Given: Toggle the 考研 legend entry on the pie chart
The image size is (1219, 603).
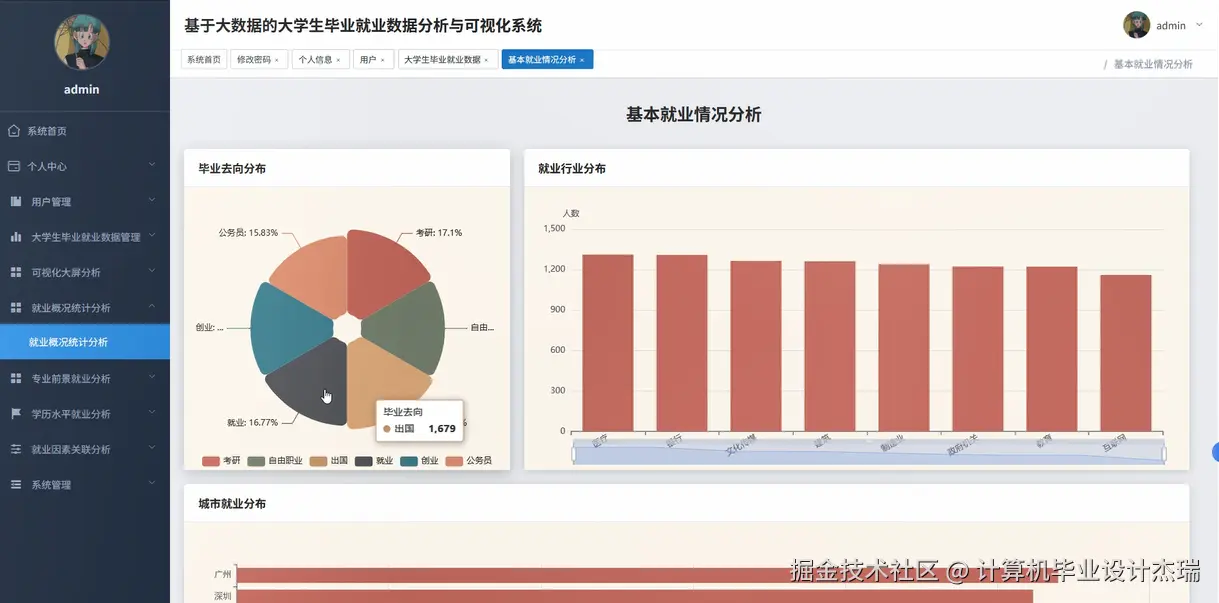Looking at the screenshot, I should pos(222,461).
